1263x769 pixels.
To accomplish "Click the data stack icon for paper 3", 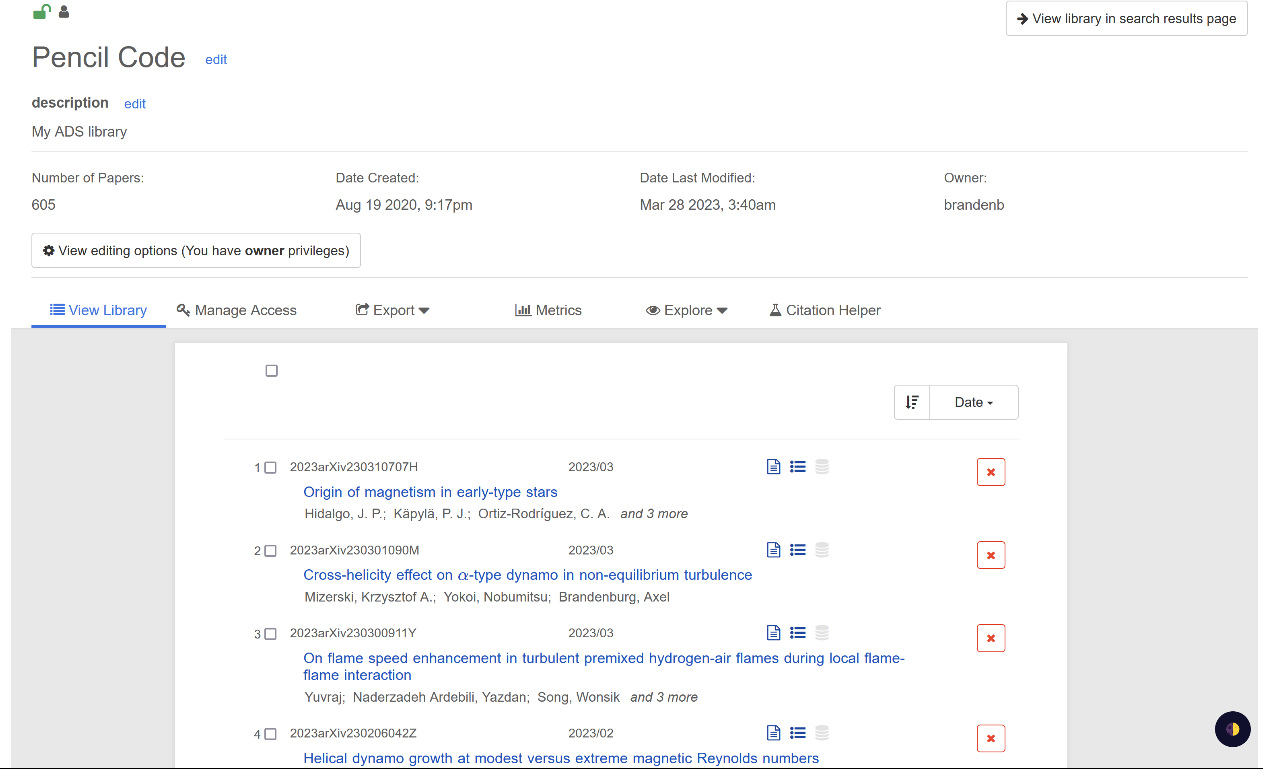I will pyautogui.click(x=822, y=633).
